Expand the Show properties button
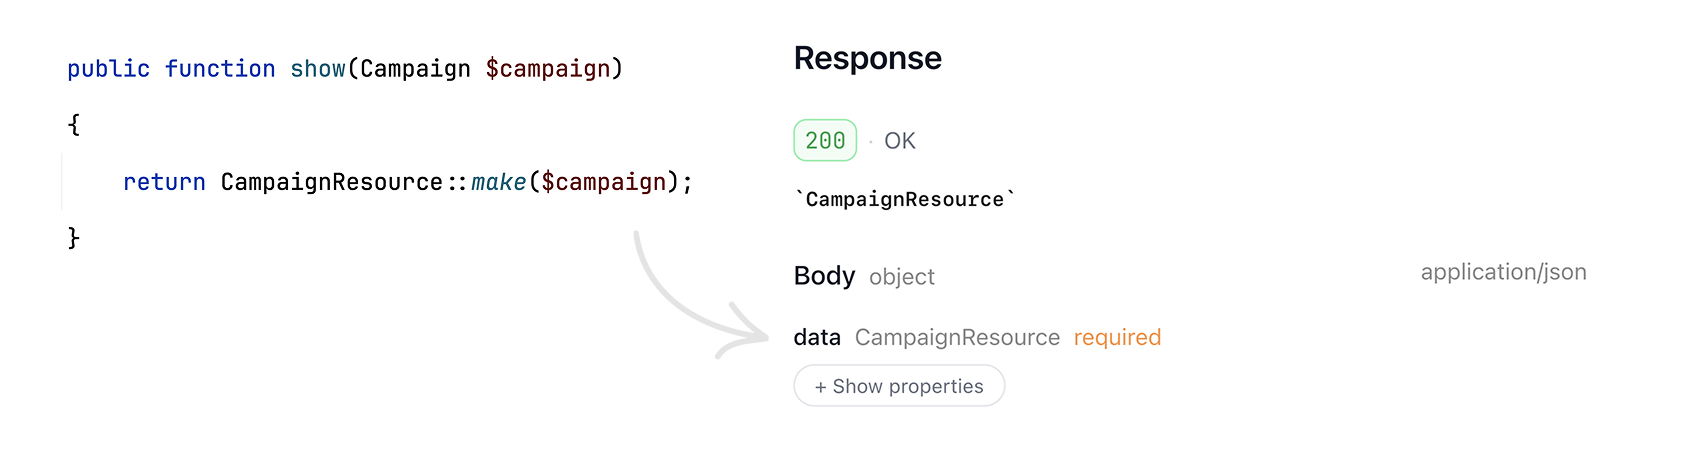Screen dimensions: 1692x461 click(x=899, y=386)
